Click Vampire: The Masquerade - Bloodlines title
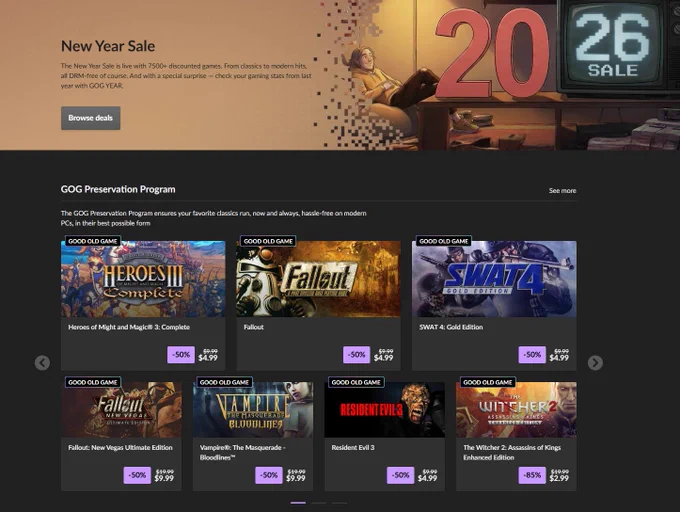This screenshot has width=680, height=512. tap(242, 453)
